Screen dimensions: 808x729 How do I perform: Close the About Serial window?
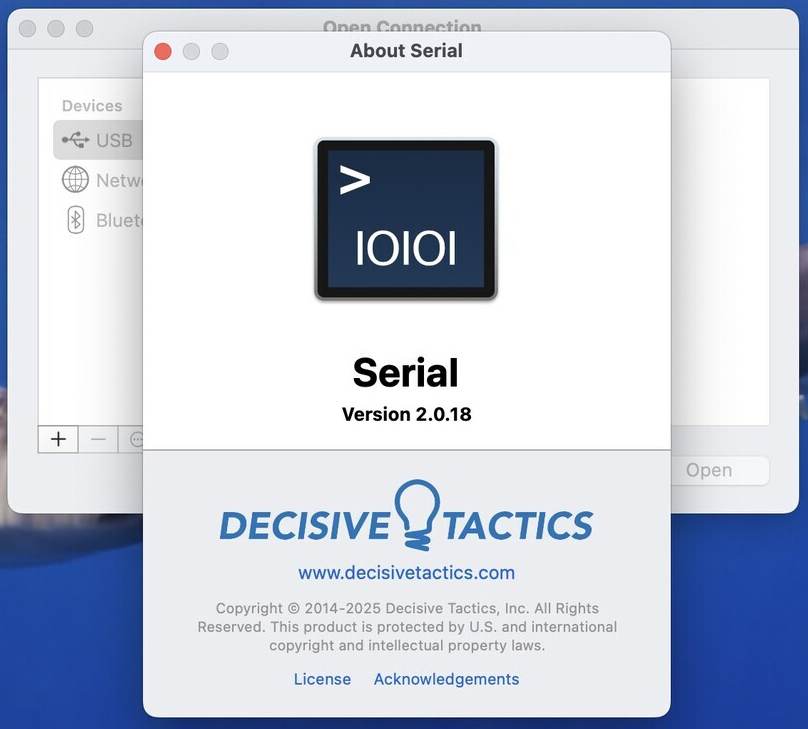(163, 51)
